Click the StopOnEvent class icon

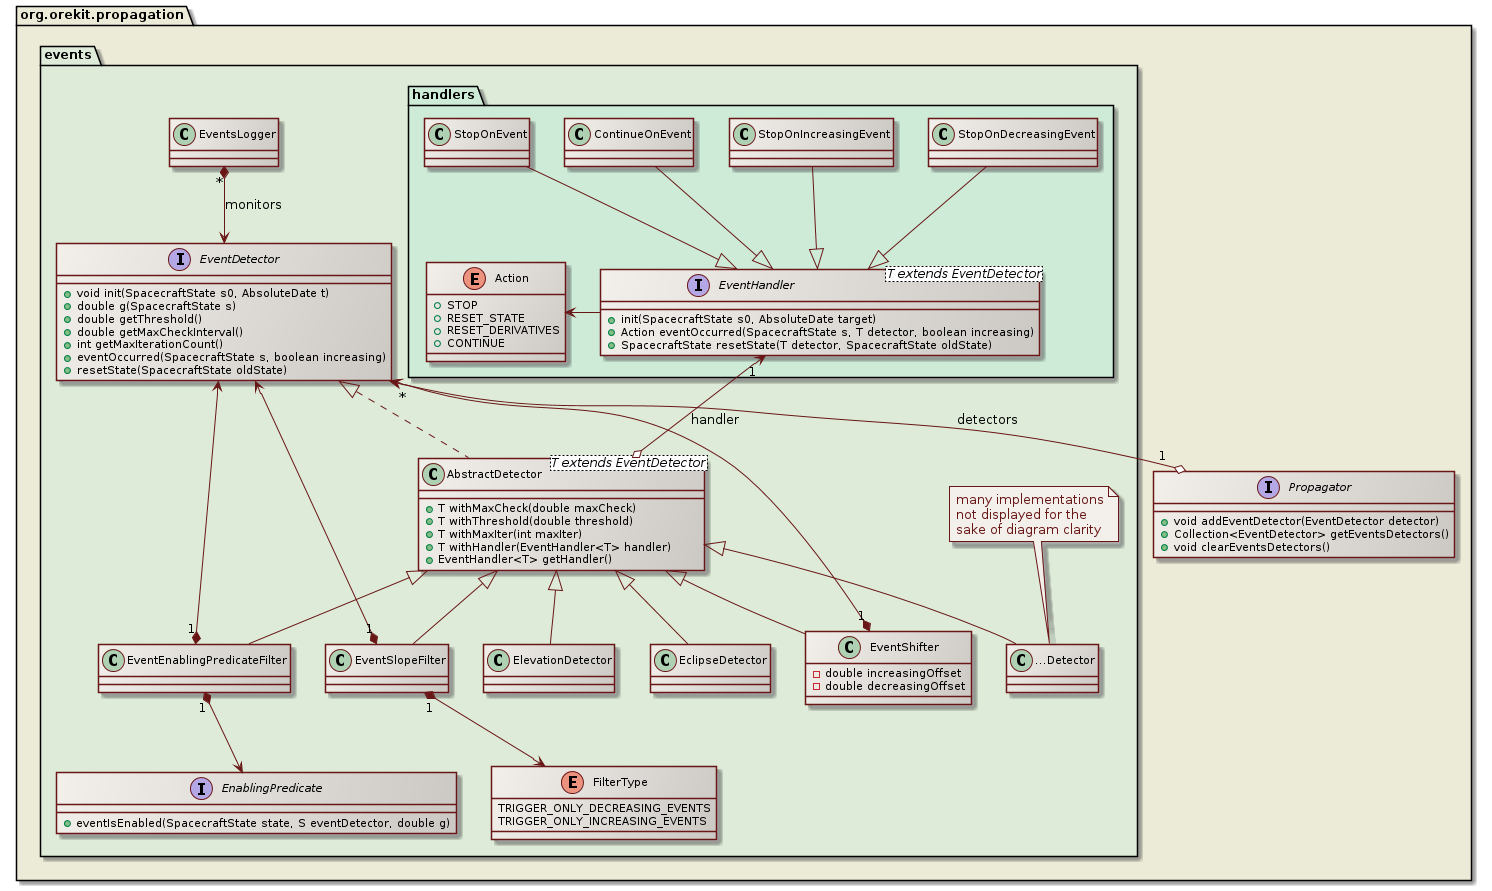point(440,133)
